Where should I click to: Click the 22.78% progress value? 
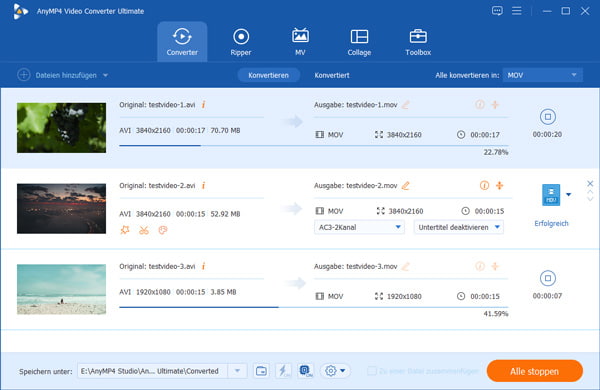pos(496,152)
